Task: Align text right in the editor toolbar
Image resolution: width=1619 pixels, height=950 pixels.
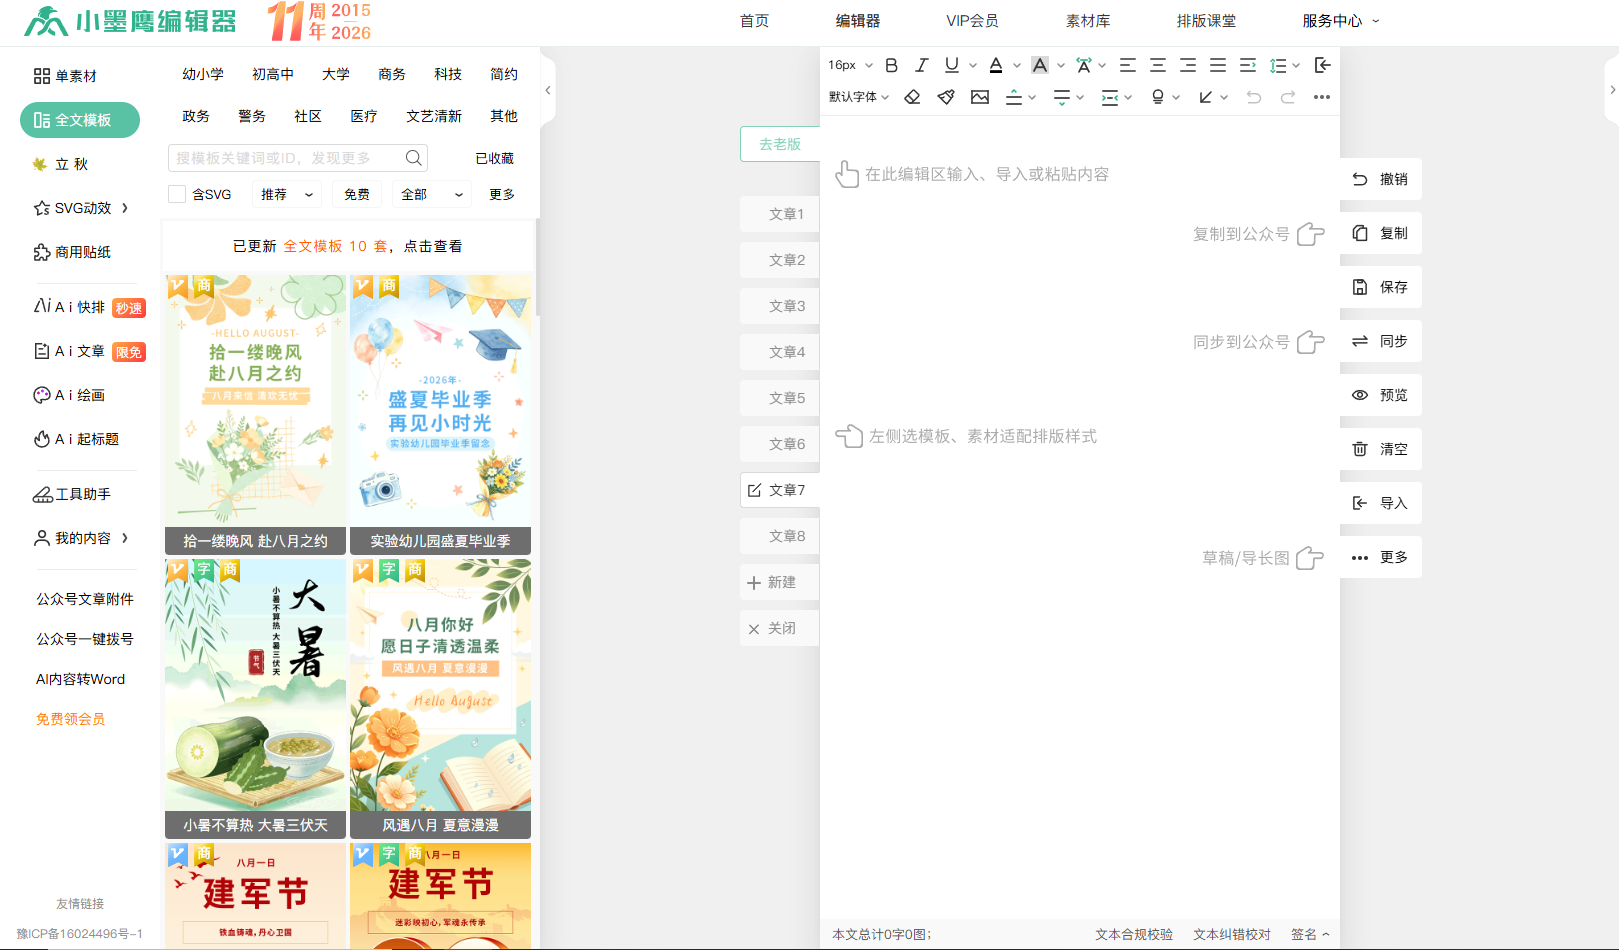Action: [1188, 65]
